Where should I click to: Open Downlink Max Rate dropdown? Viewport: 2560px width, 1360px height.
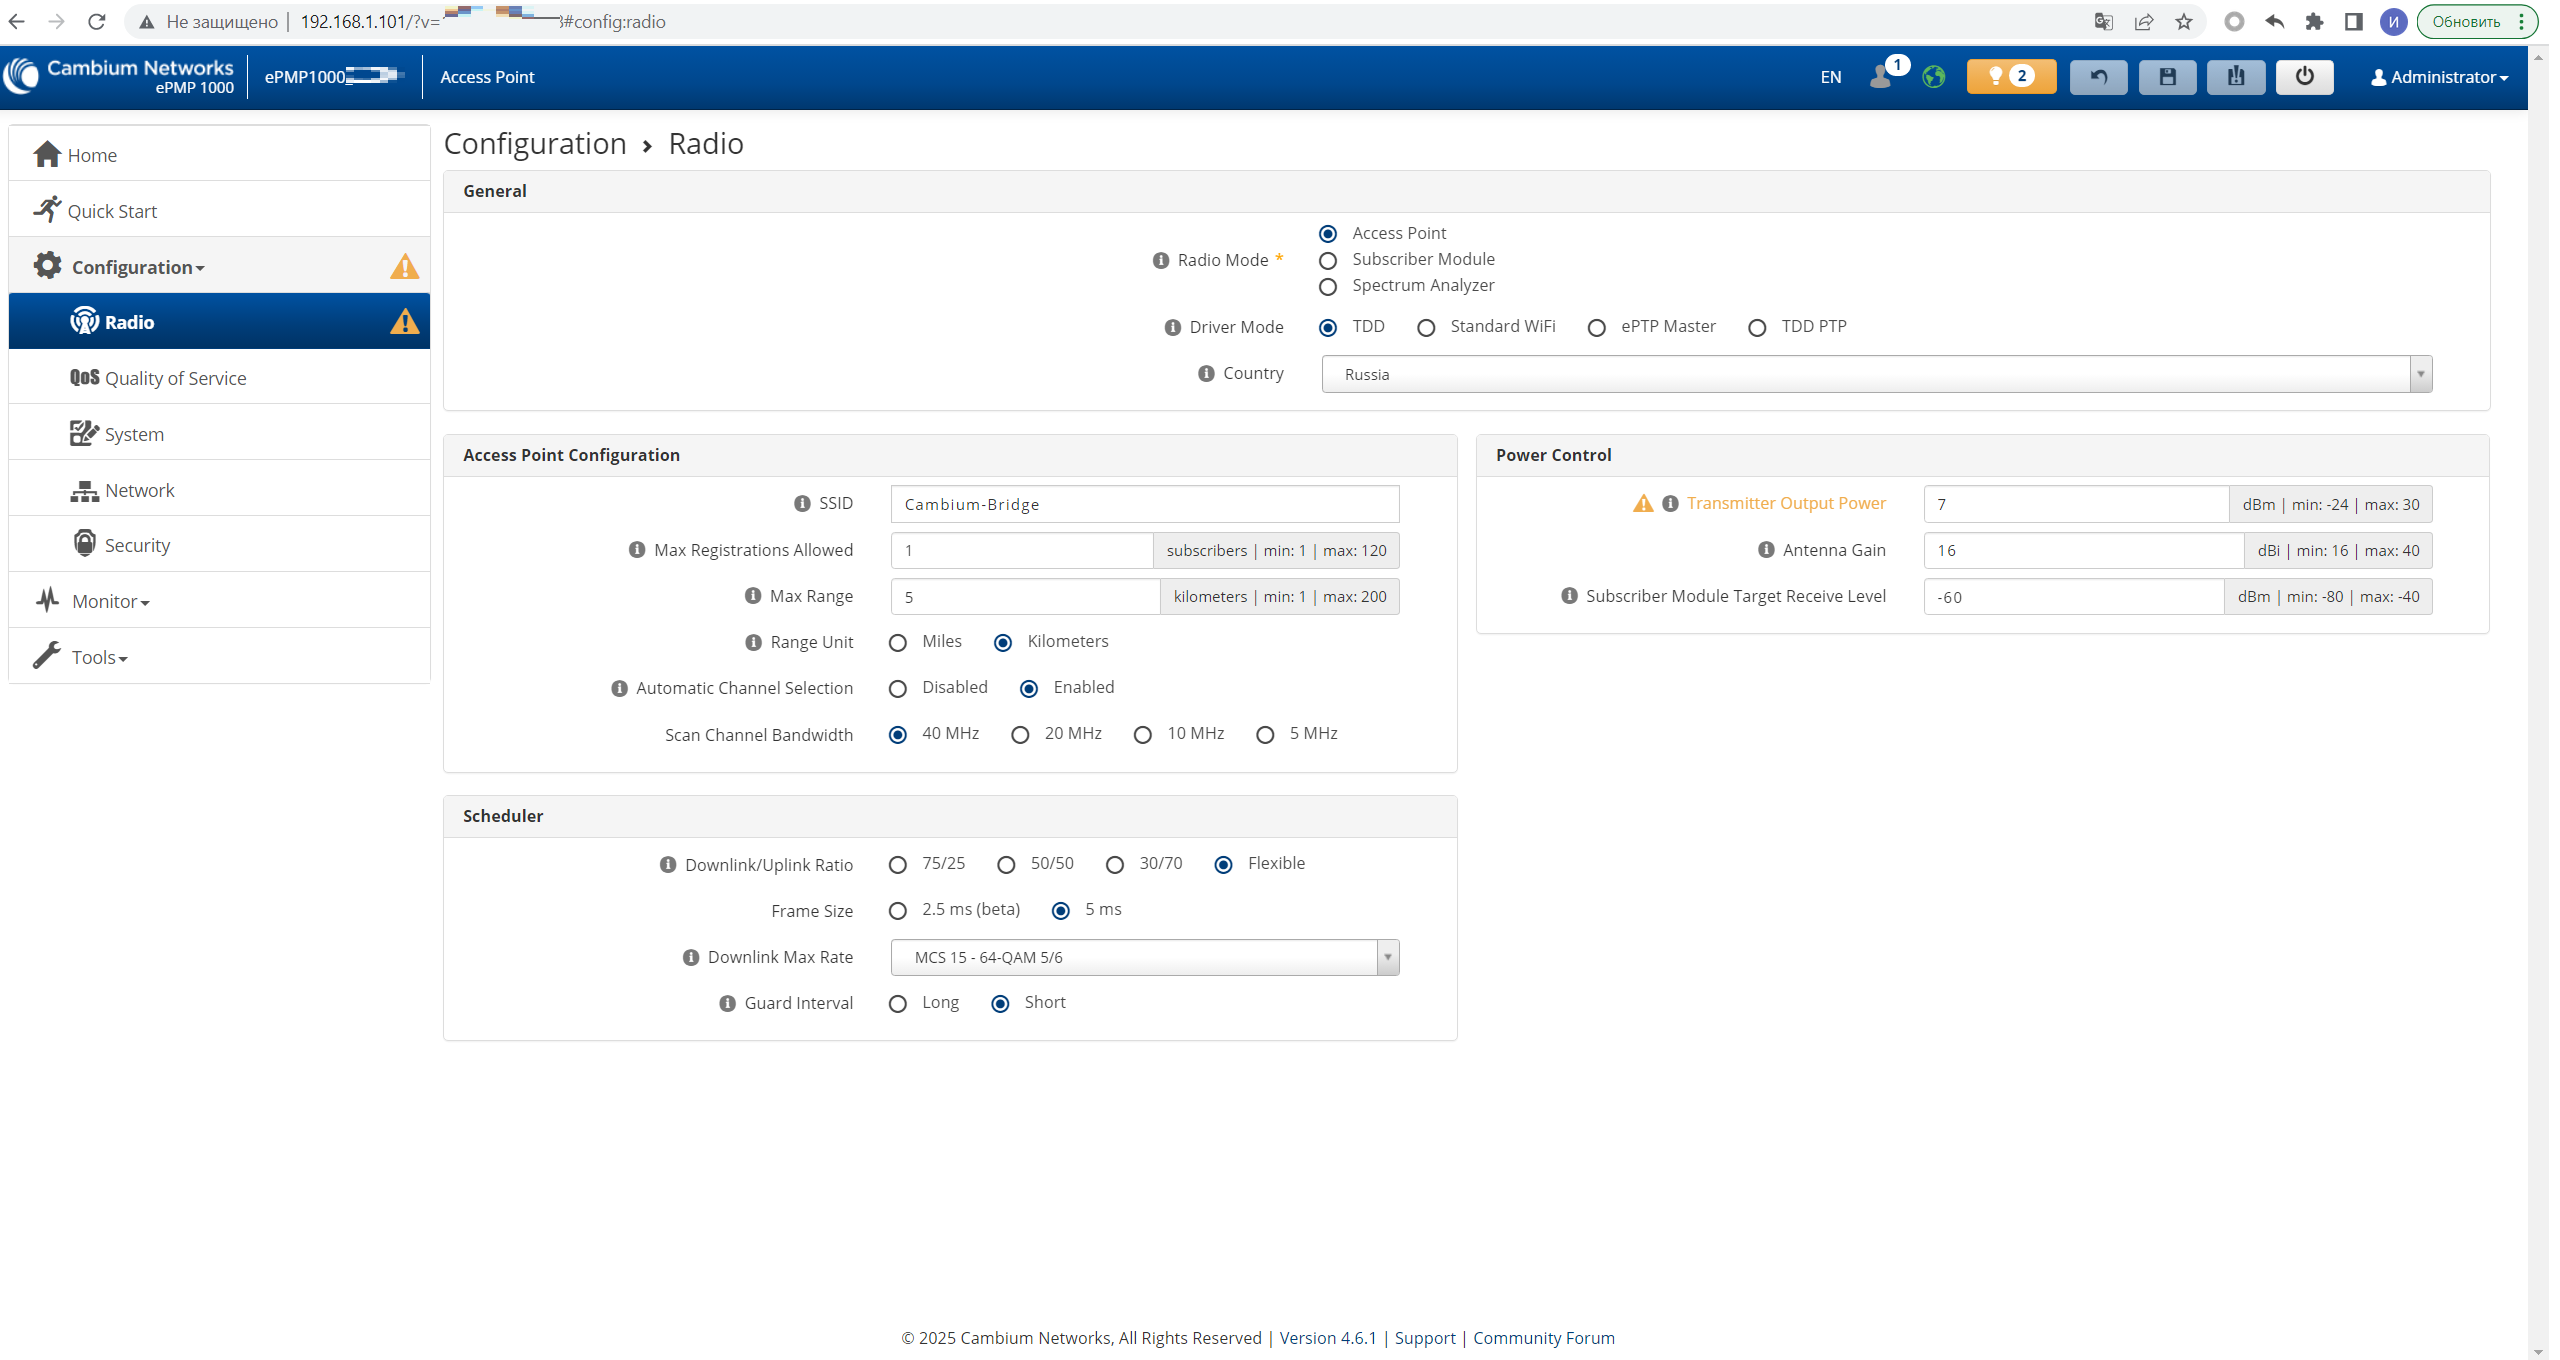pyautogui.click(x=1144, y=957)
